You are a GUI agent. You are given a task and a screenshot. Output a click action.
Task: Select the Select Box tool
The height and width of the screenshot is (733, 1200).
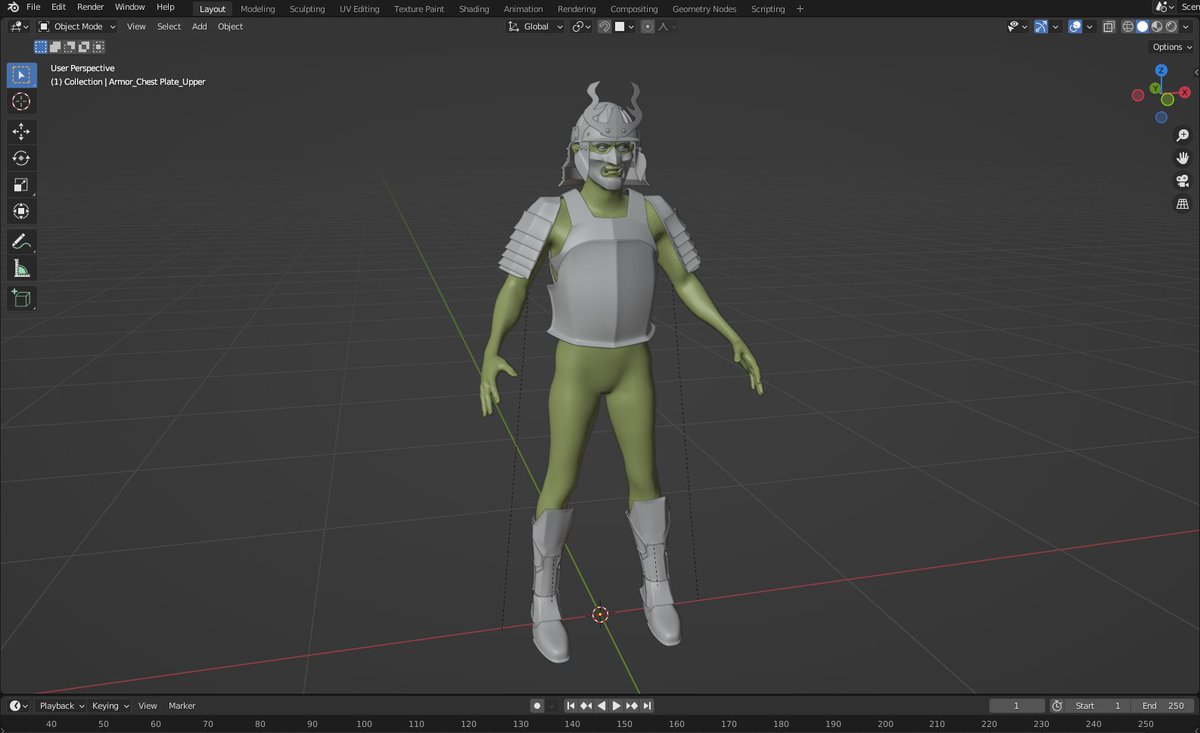(x=22, y=76)
